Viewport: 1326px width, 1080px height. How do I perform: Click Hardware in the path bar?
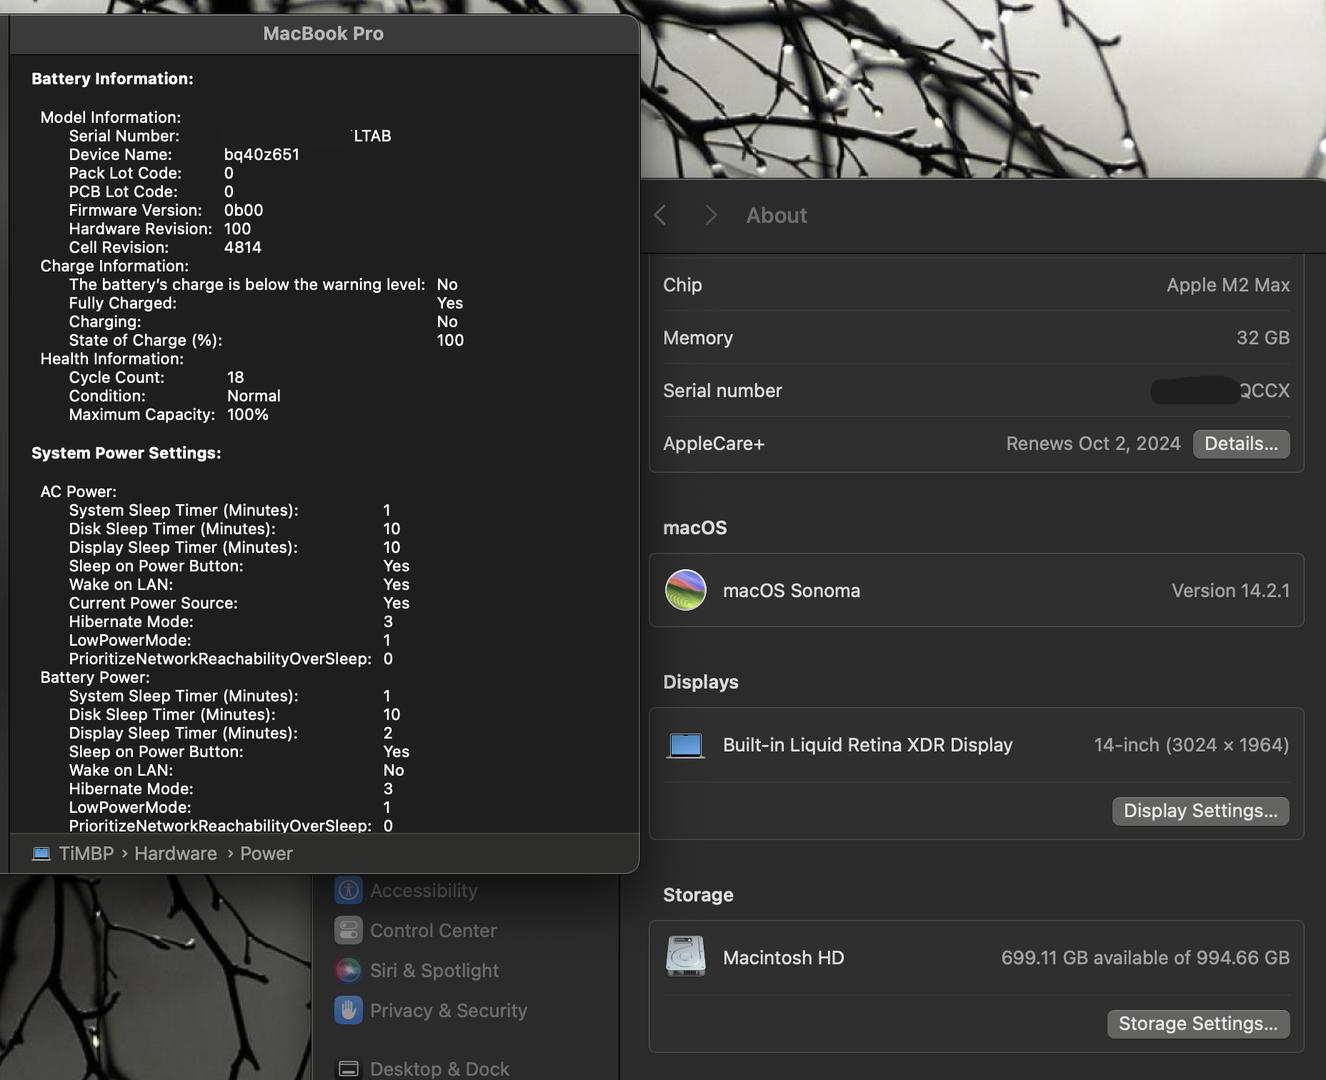point(175,853)
